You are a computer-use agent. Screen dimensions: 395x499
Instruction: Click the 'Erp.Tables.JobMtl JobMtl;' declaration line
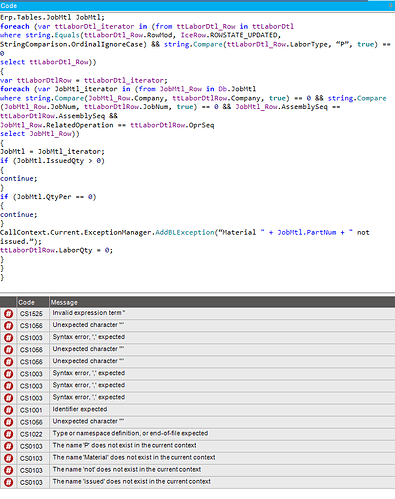click(52, 17)
